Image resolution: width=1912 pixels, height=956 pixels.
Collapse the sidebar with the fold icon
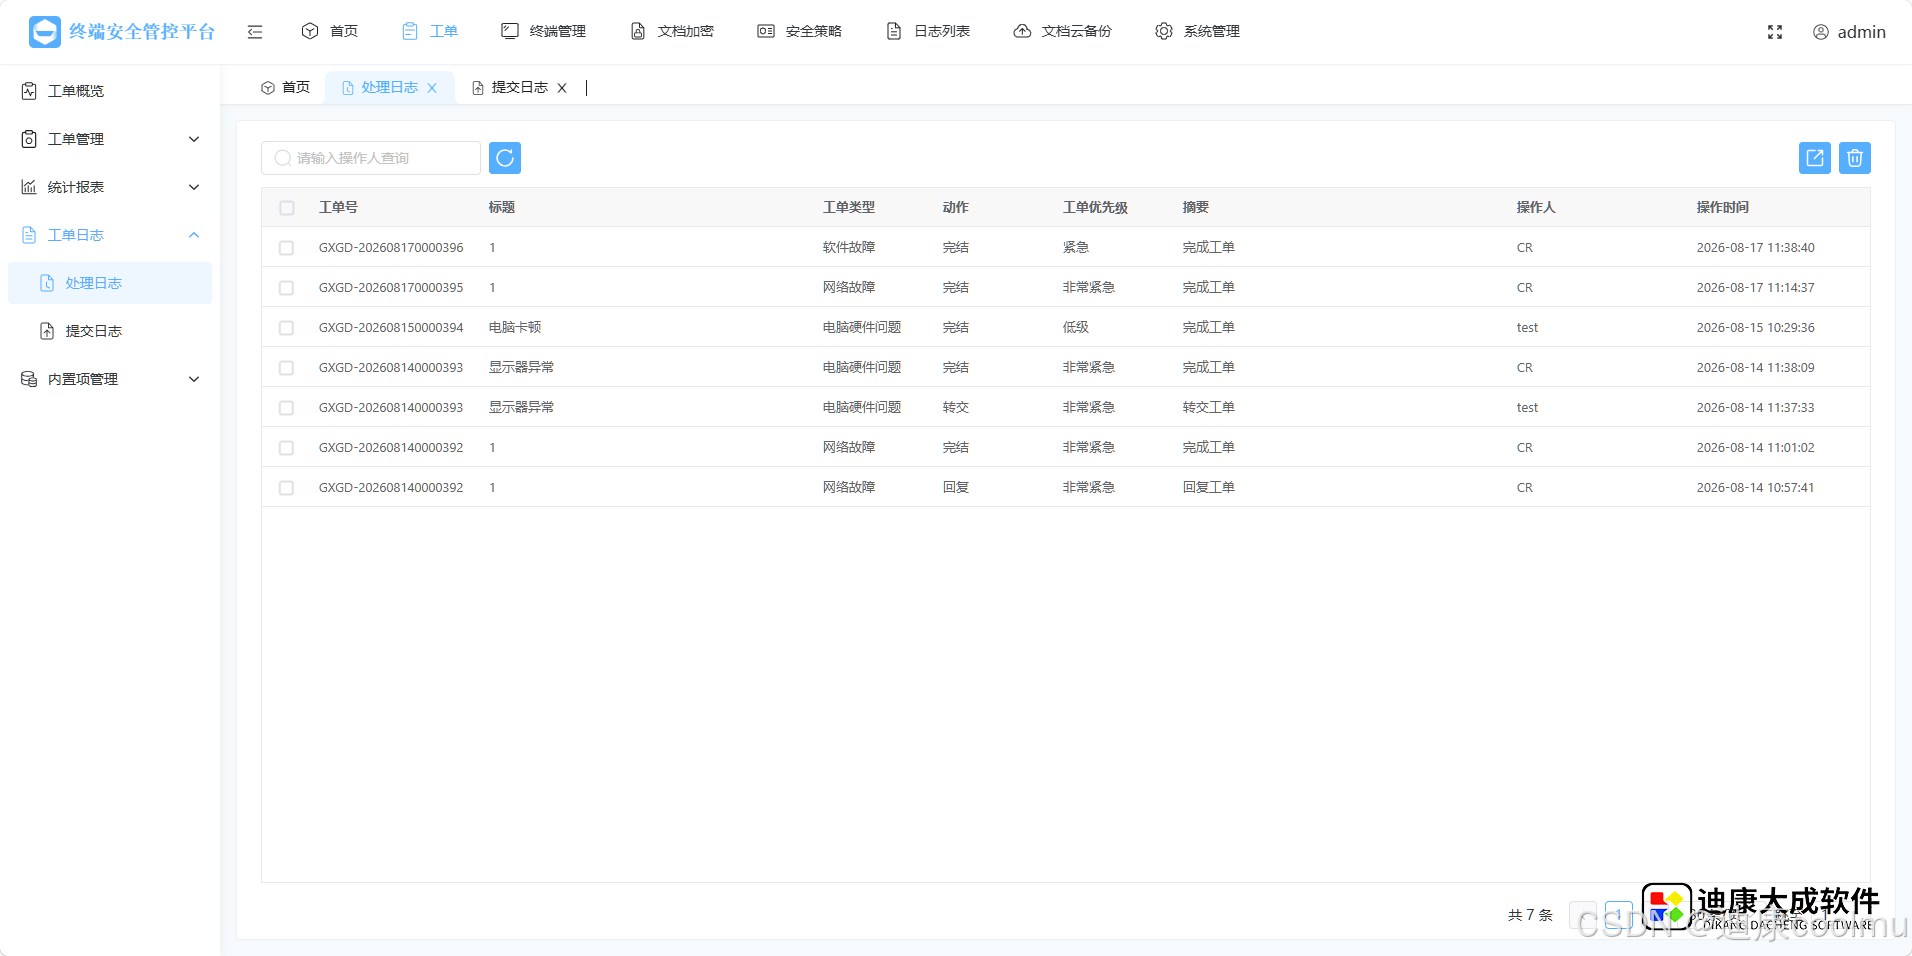coord(255,32)
